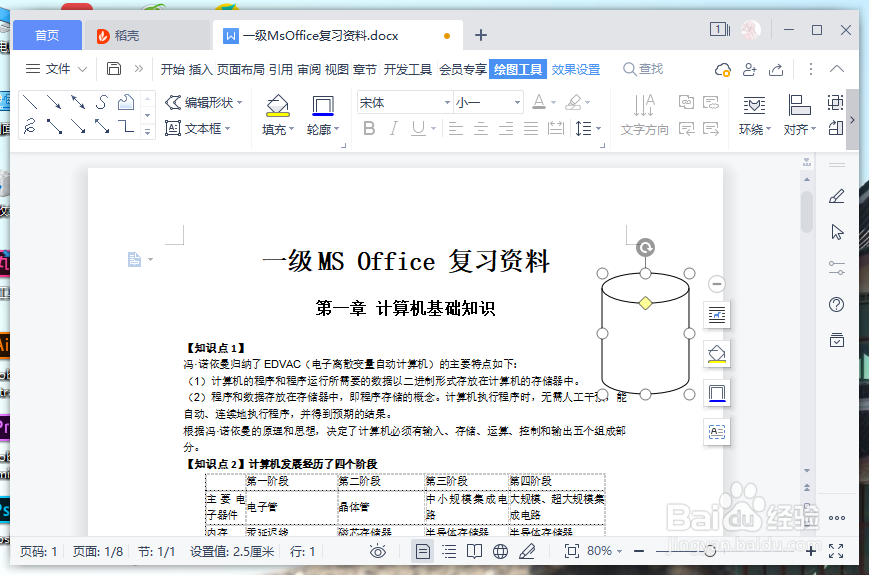Click the Align (对齐) objects icon
The image size is (869, 575).
click(799, 105)
